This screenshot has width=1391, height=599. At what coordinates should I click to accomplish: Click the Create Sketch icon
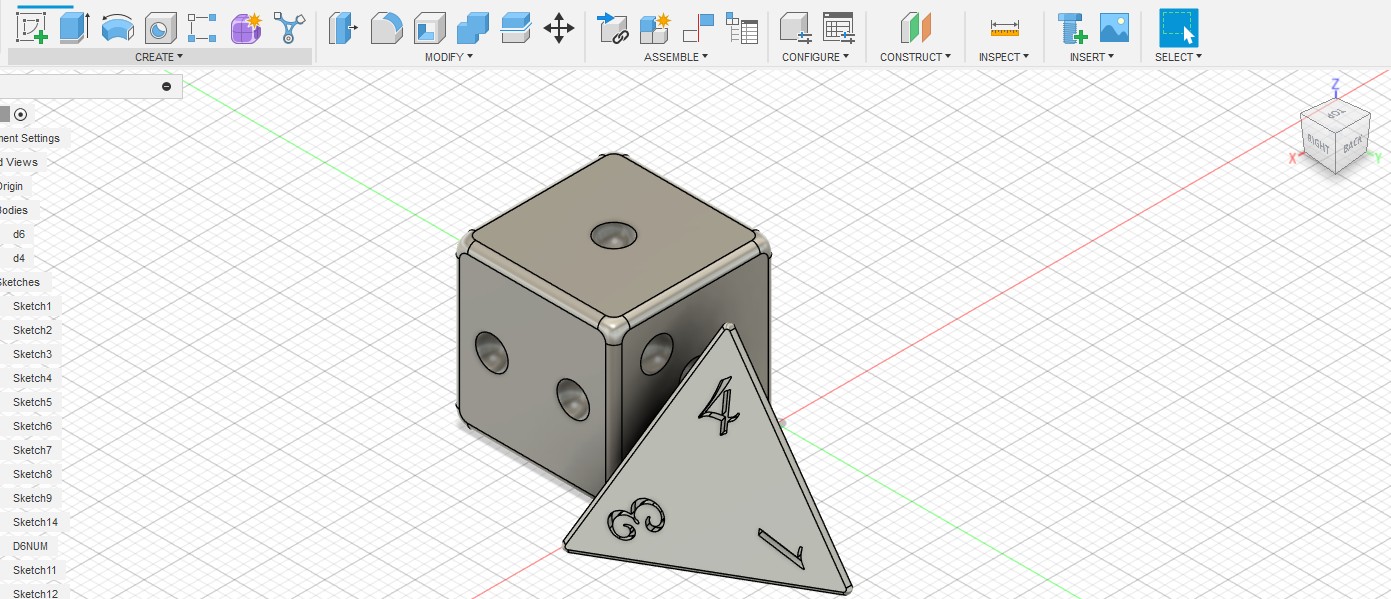(32, 27)
